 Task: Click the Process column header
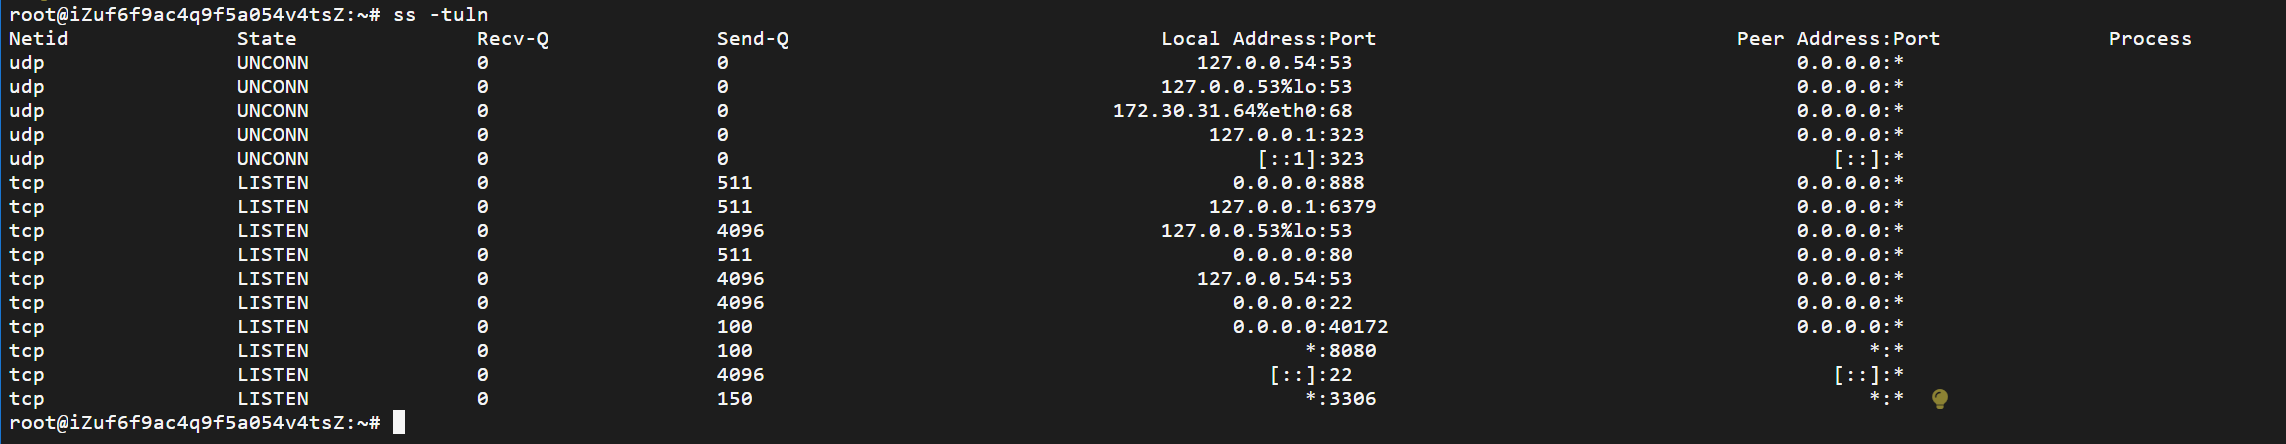pyautogui.click(x=2150, y=39)
